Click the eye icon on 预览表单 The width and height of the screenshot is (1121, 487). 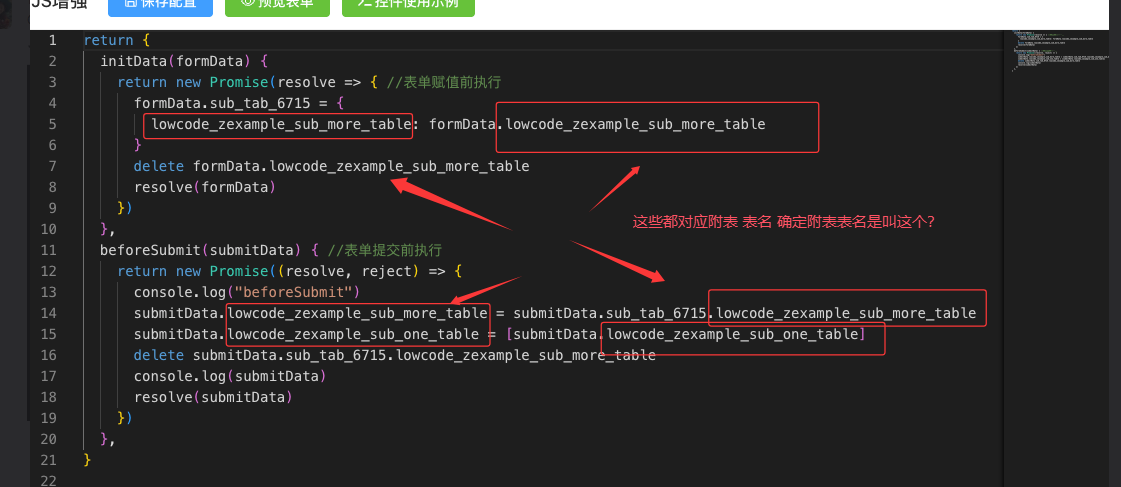[246, 4]
